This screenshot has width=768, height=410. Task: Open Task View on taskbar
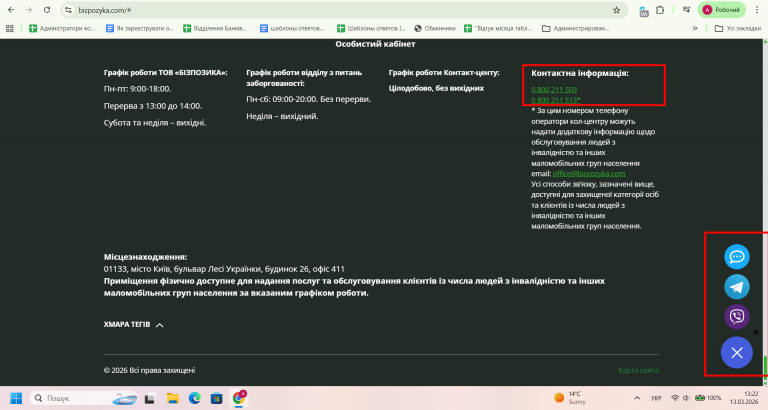pos(149,398)
